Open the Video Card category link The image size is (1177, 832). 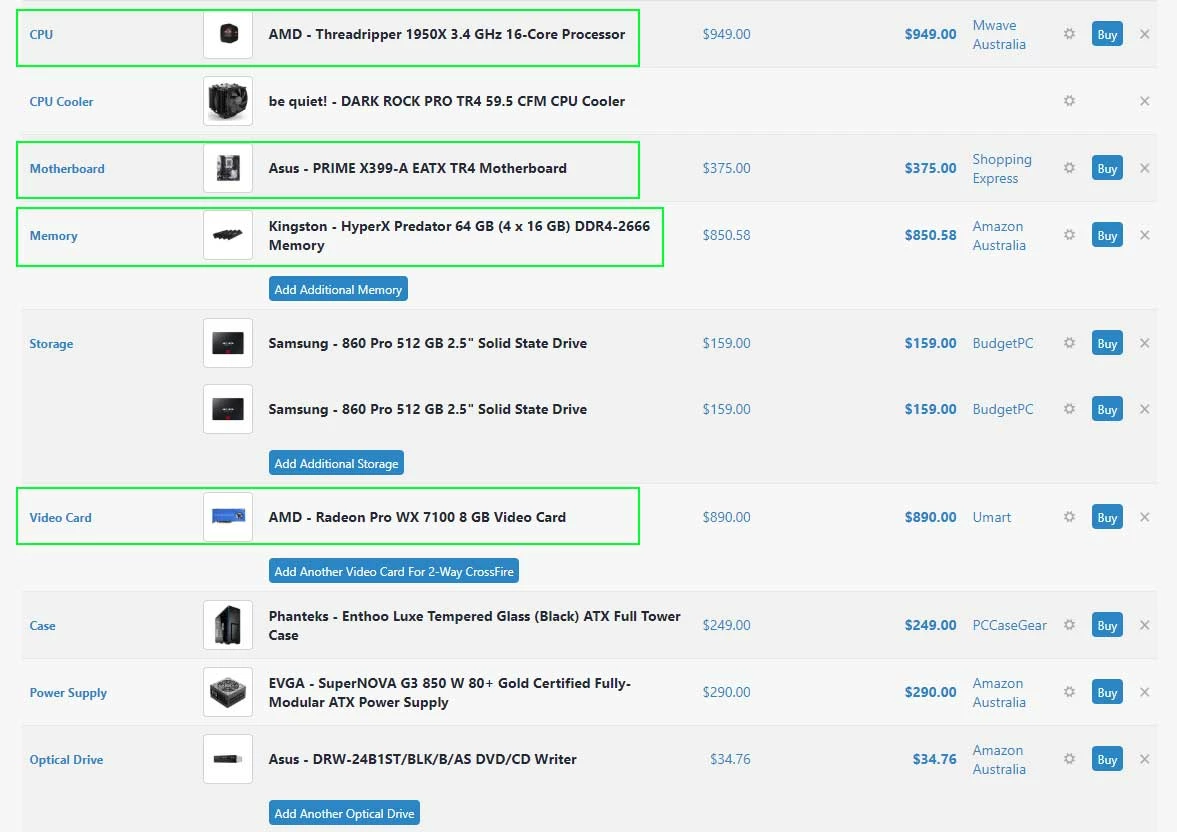coord(60,517)
